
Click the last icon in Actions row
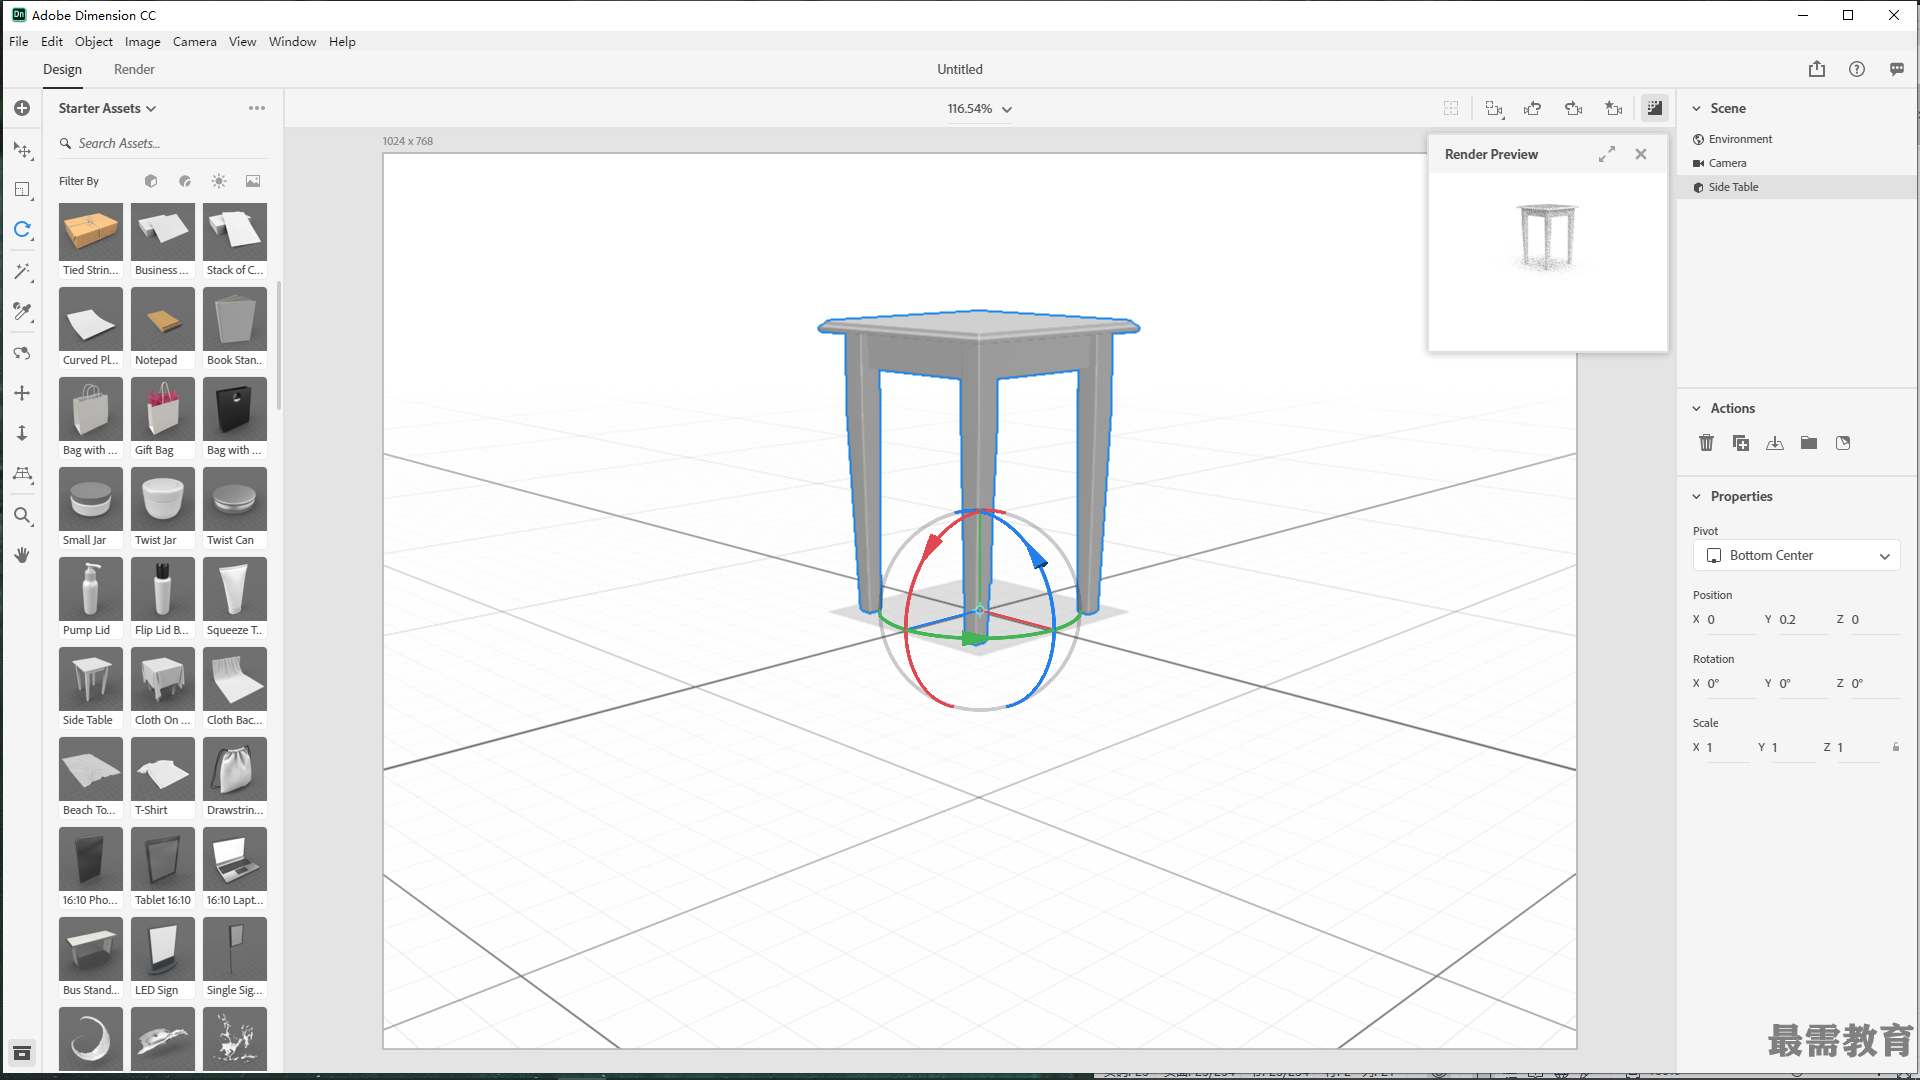[x=1843, y=443]
